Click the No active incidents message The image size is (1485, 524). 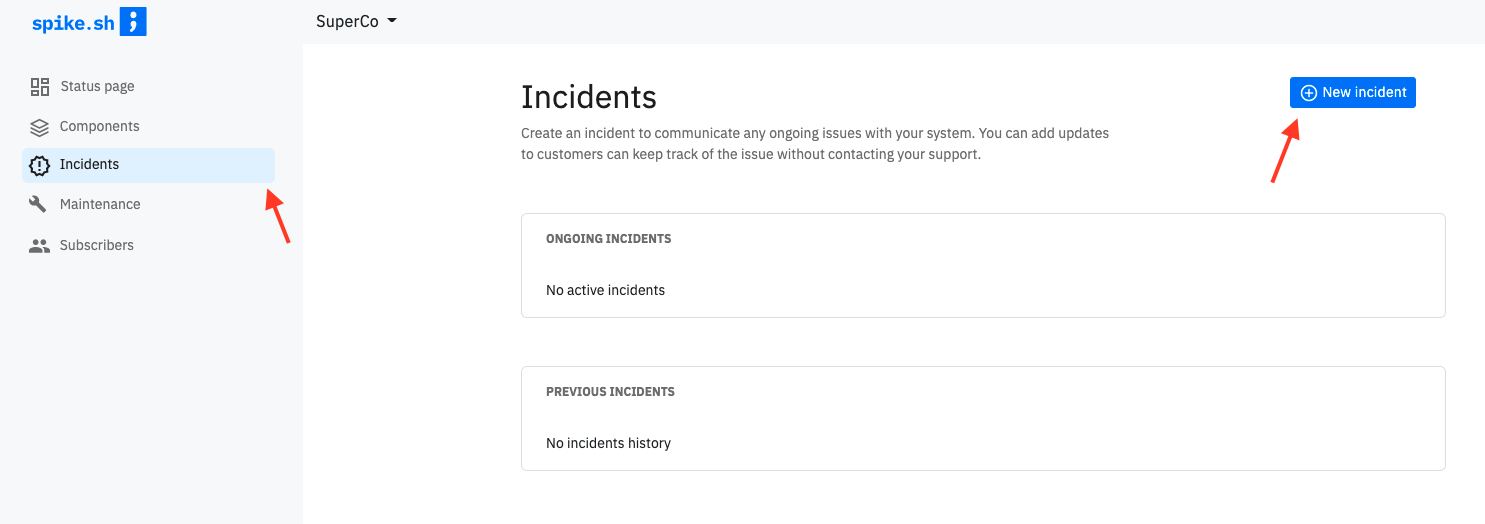tap(605, 290)
